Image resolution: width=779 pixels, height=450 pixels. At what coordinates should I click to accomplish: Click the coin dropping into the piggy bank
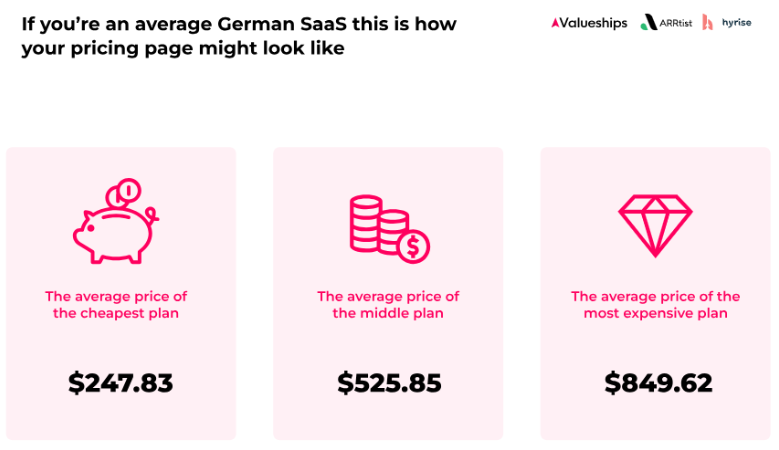[127, 190]
